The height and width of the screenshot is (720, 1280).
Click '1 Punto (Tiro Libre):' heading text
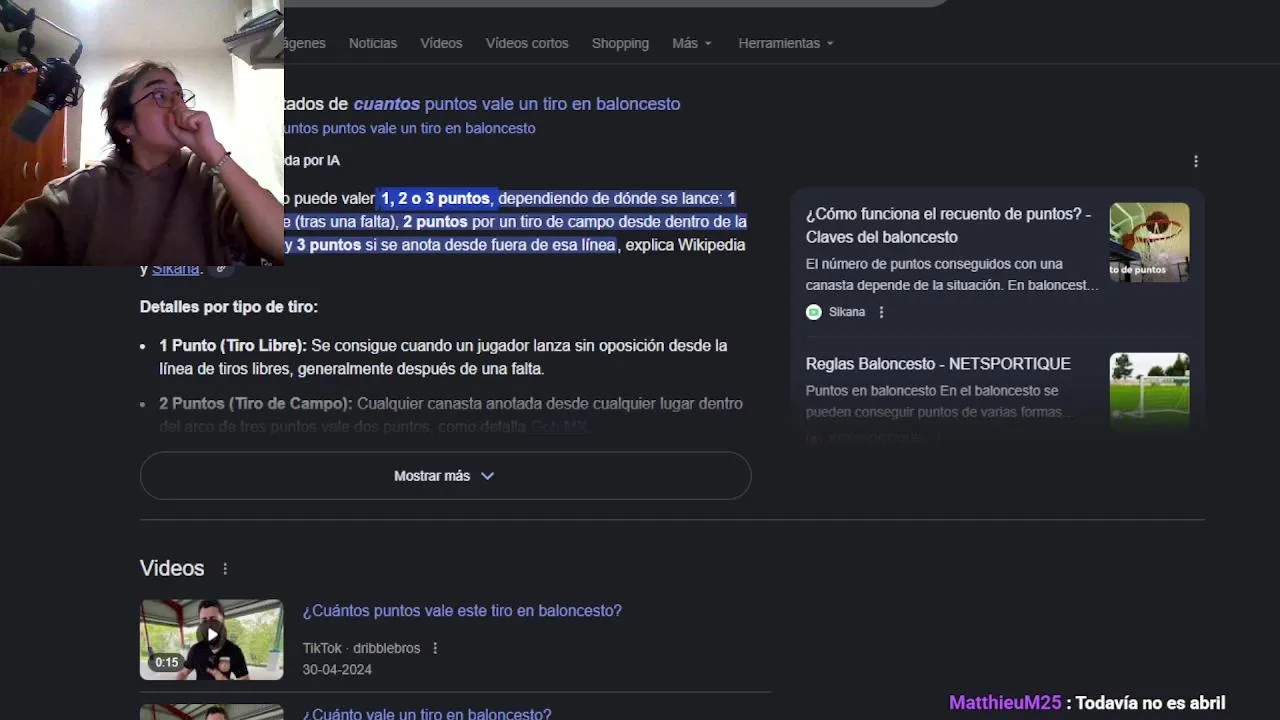(x=233, y=345)
